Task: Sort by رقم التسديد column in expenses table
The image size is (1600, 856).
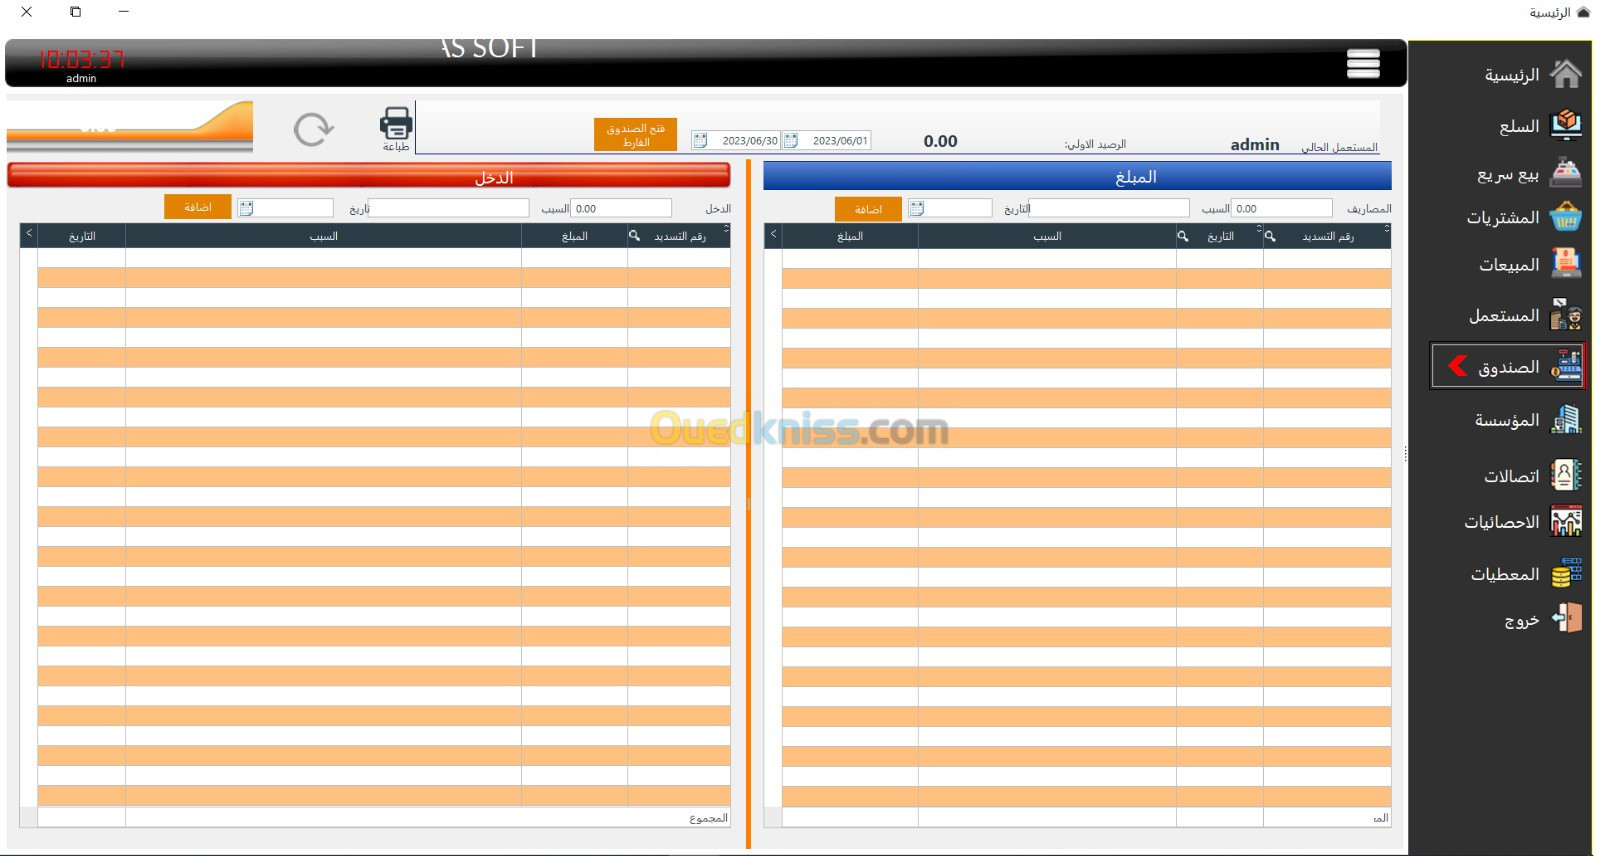Action: (x=1327, y=236)
